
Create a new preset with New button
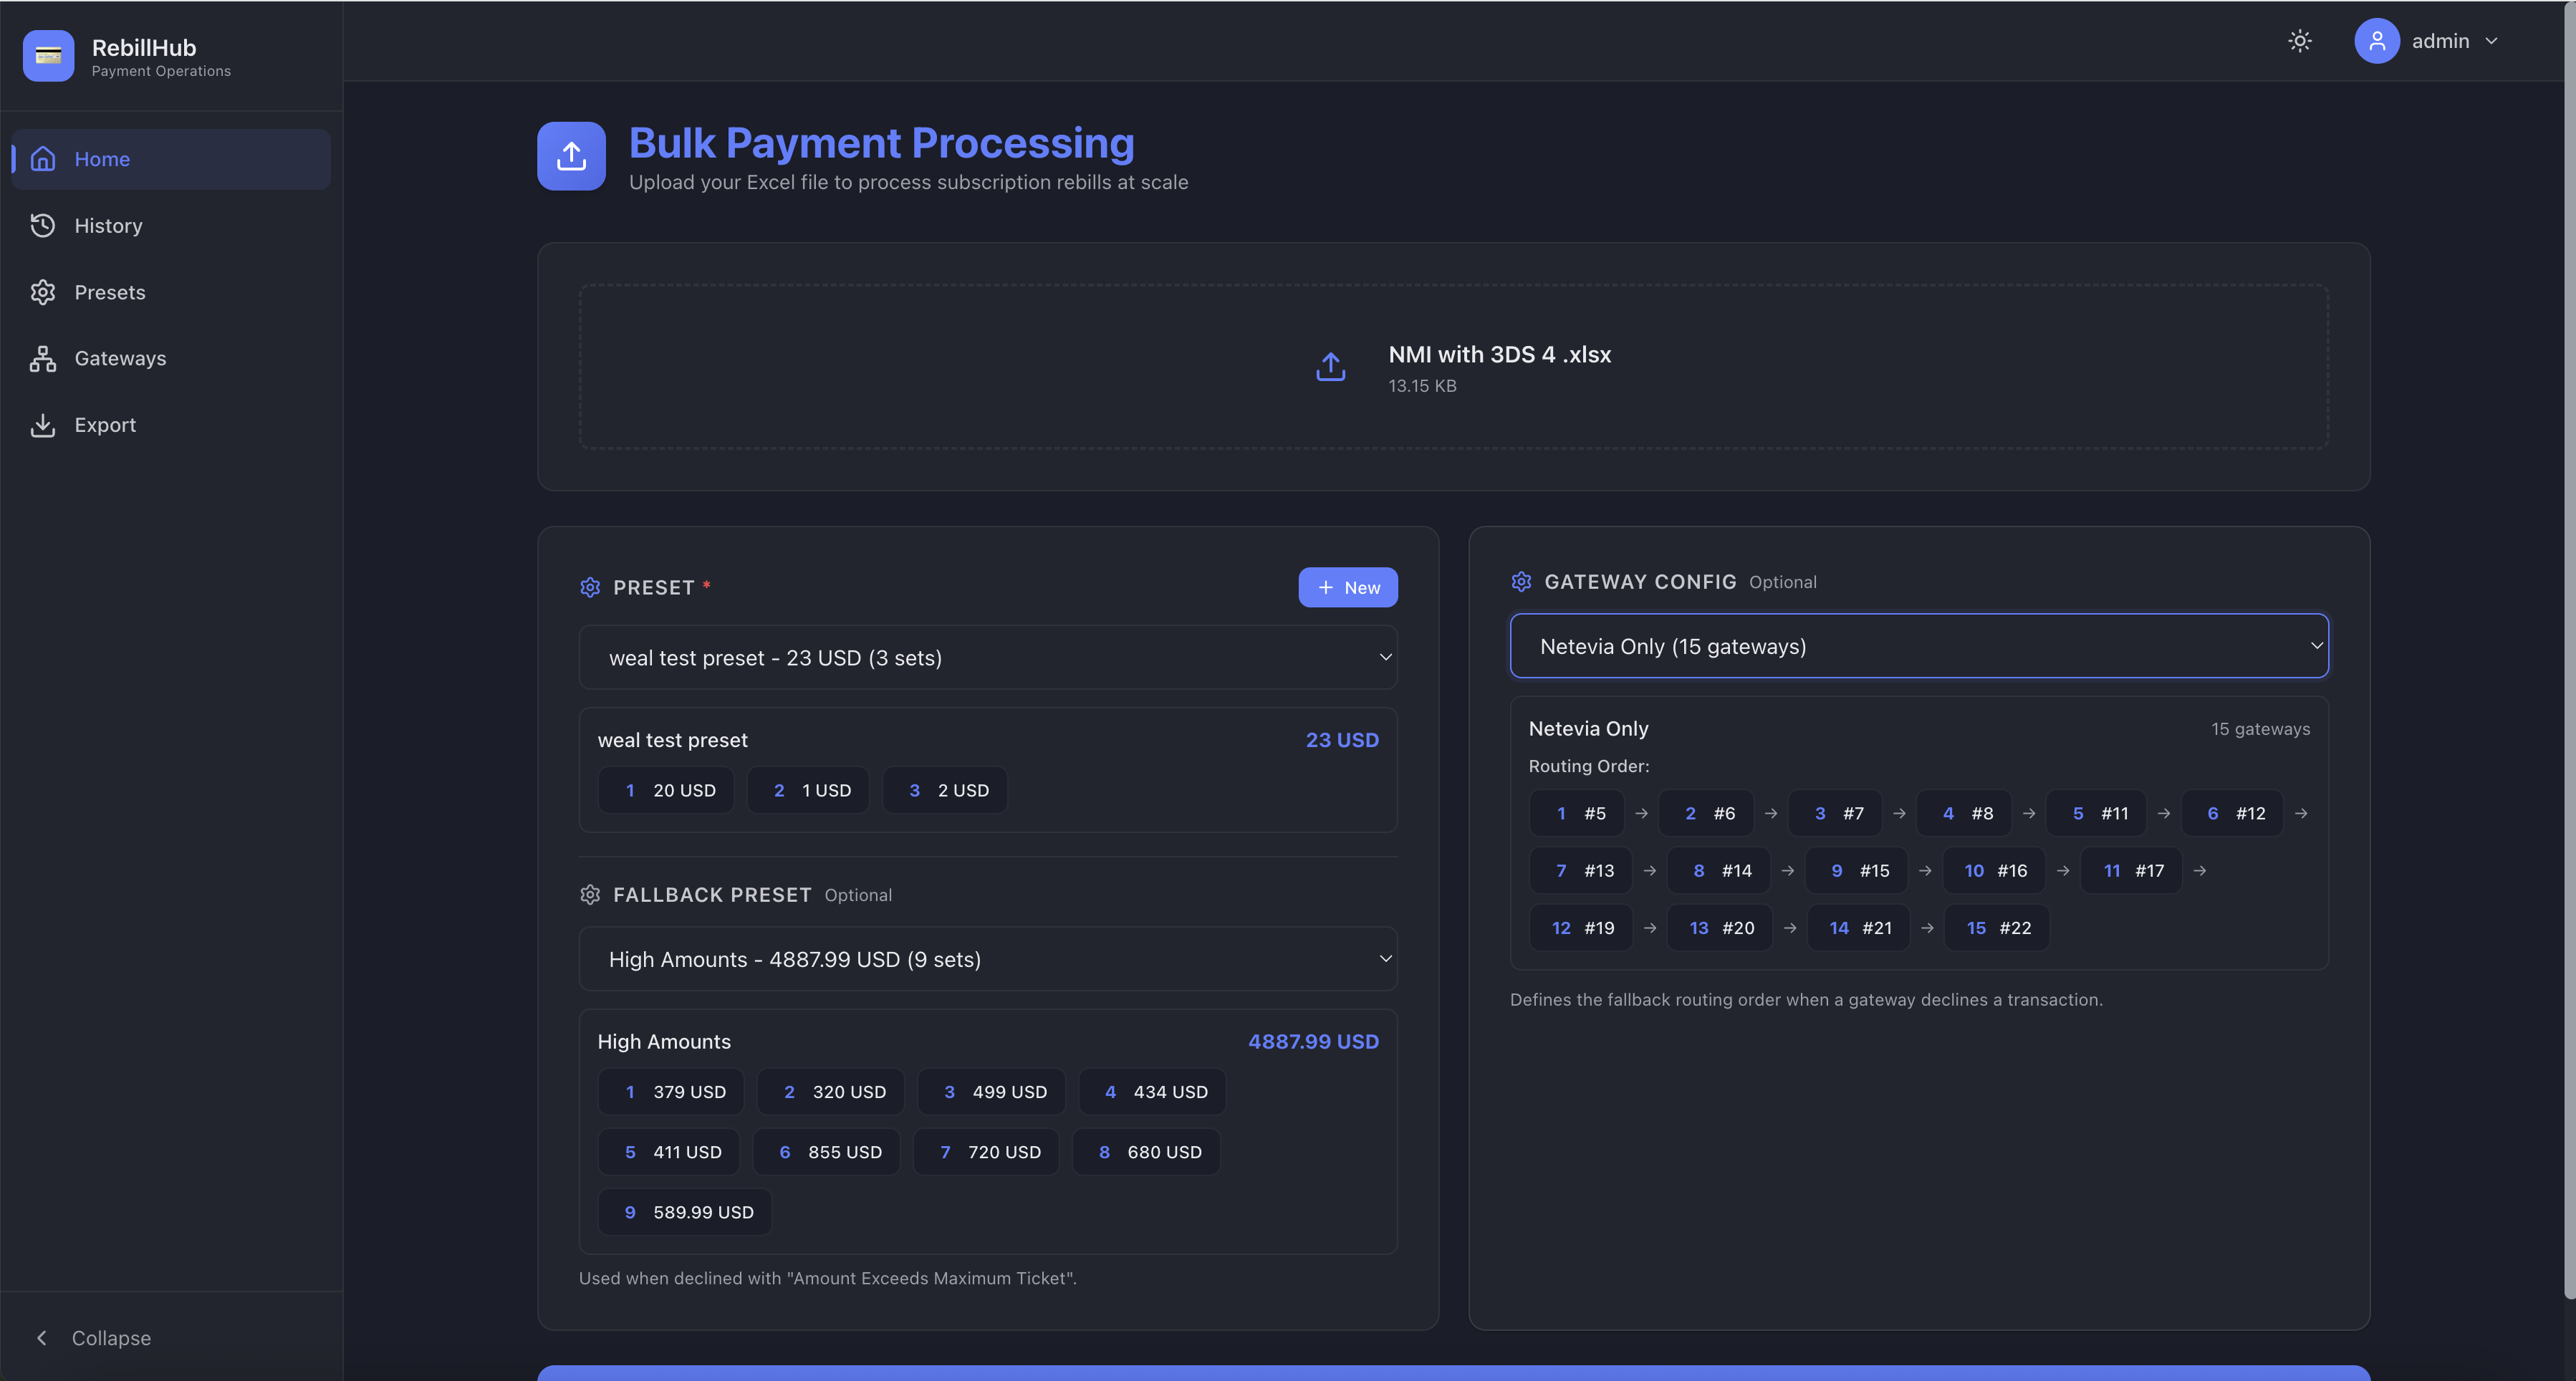point(1348,587)
